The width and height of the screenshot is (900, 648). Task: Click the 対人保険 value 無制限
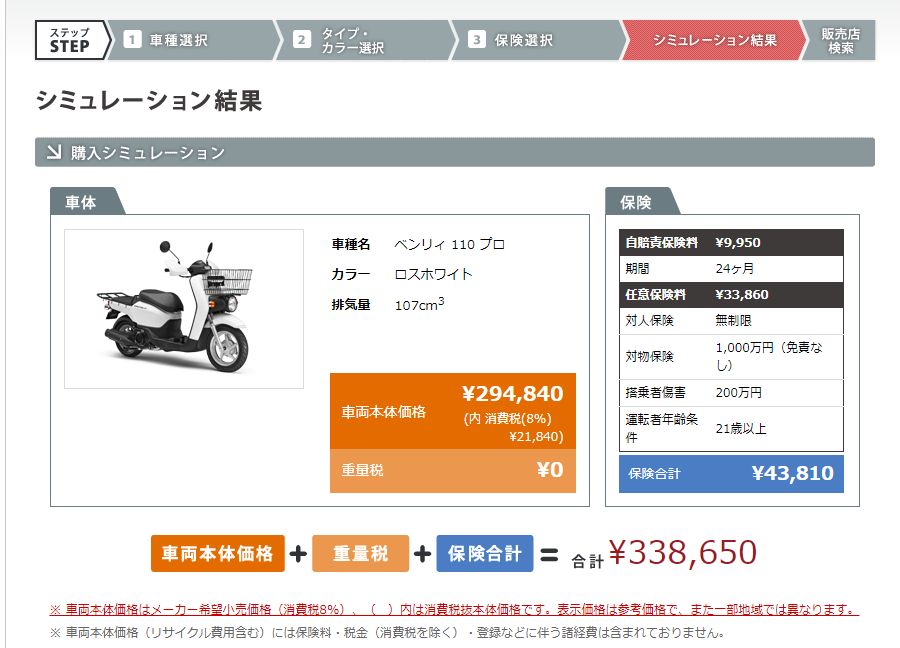point(734,321)
